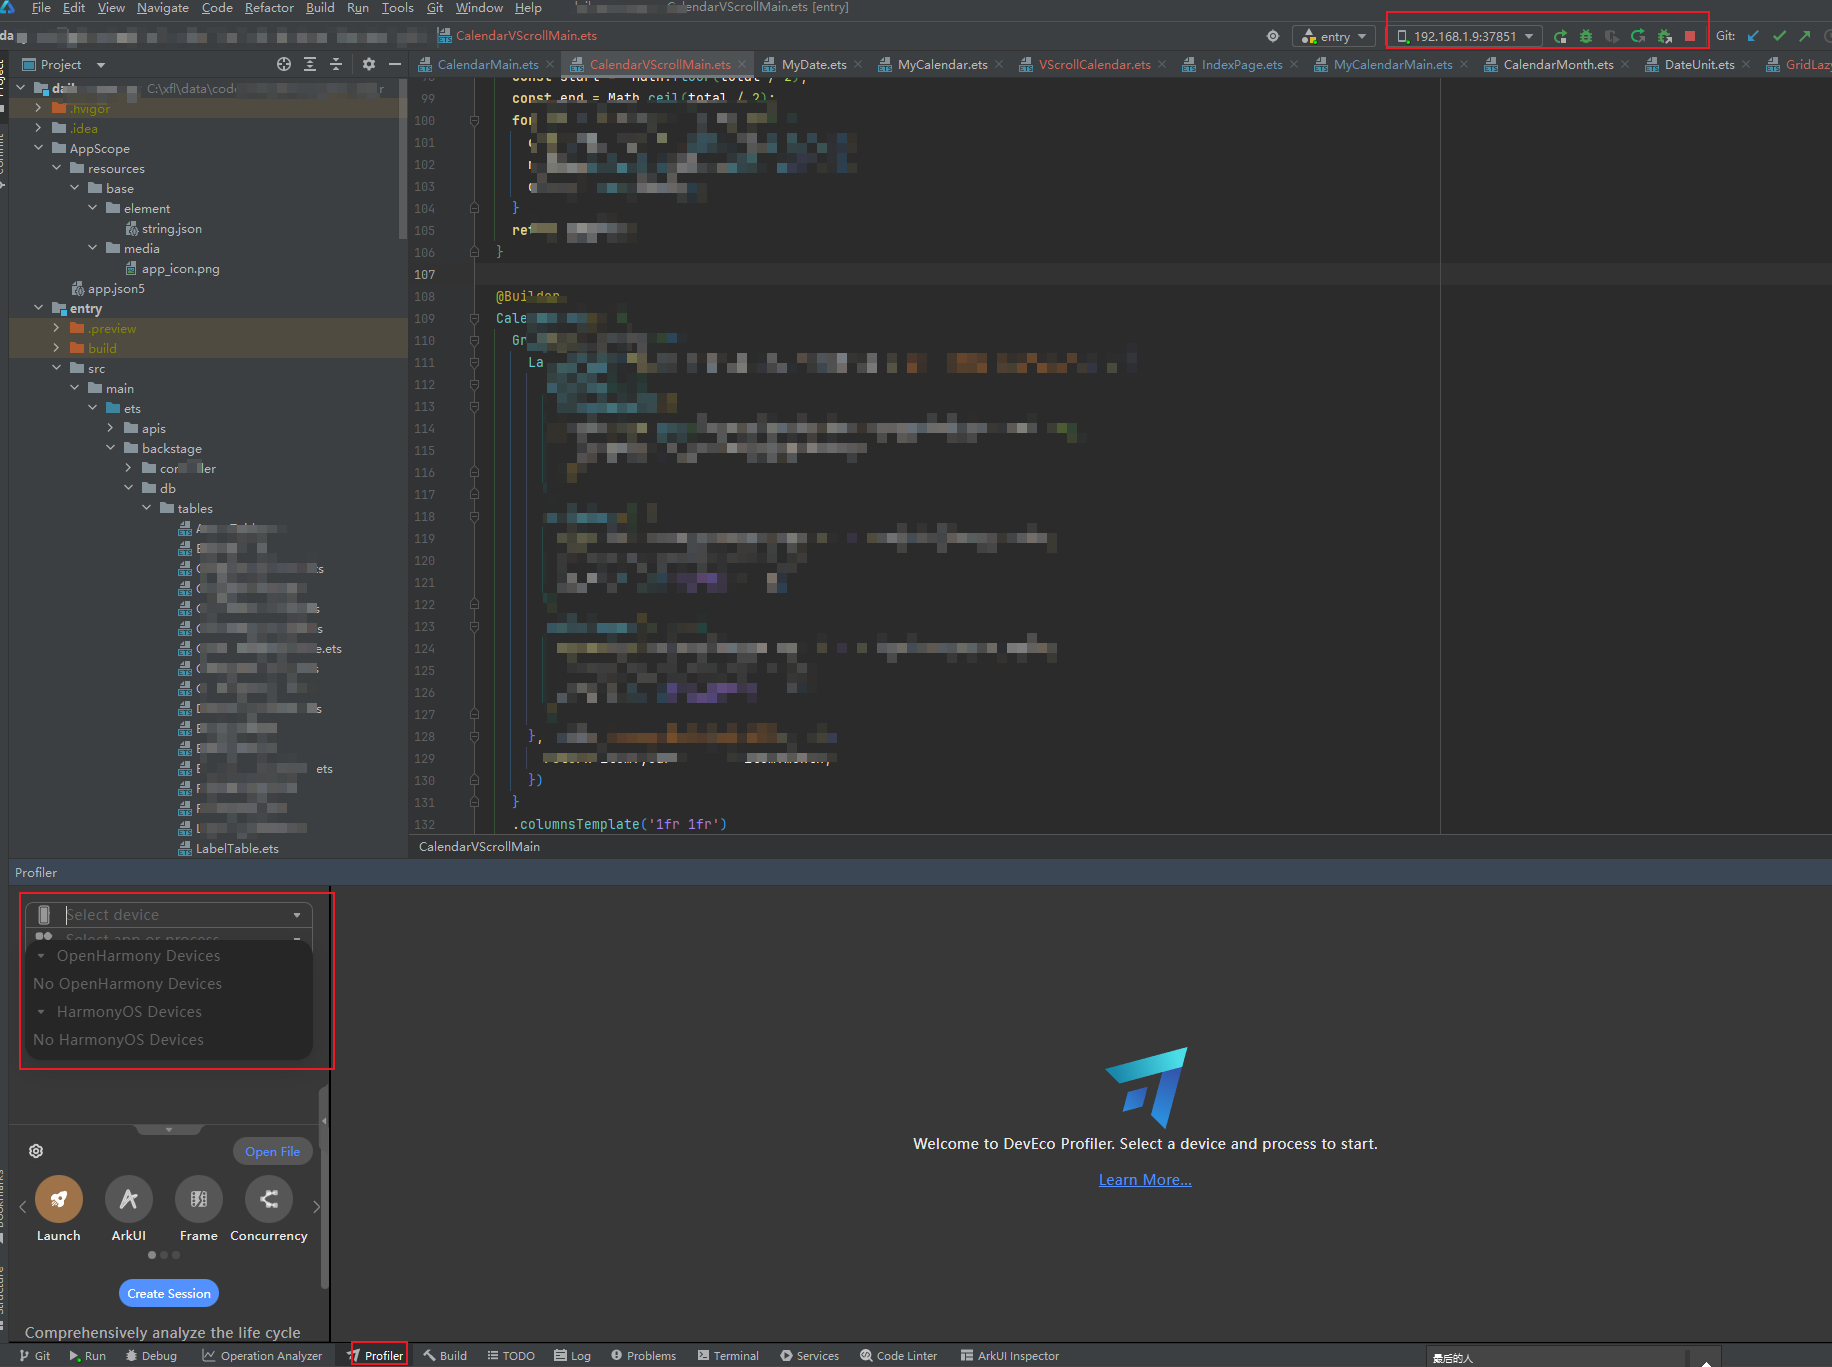This screenshot has width=1832, height=1367.
Task: Collapse the tables folder
Action: click(147, 508)
